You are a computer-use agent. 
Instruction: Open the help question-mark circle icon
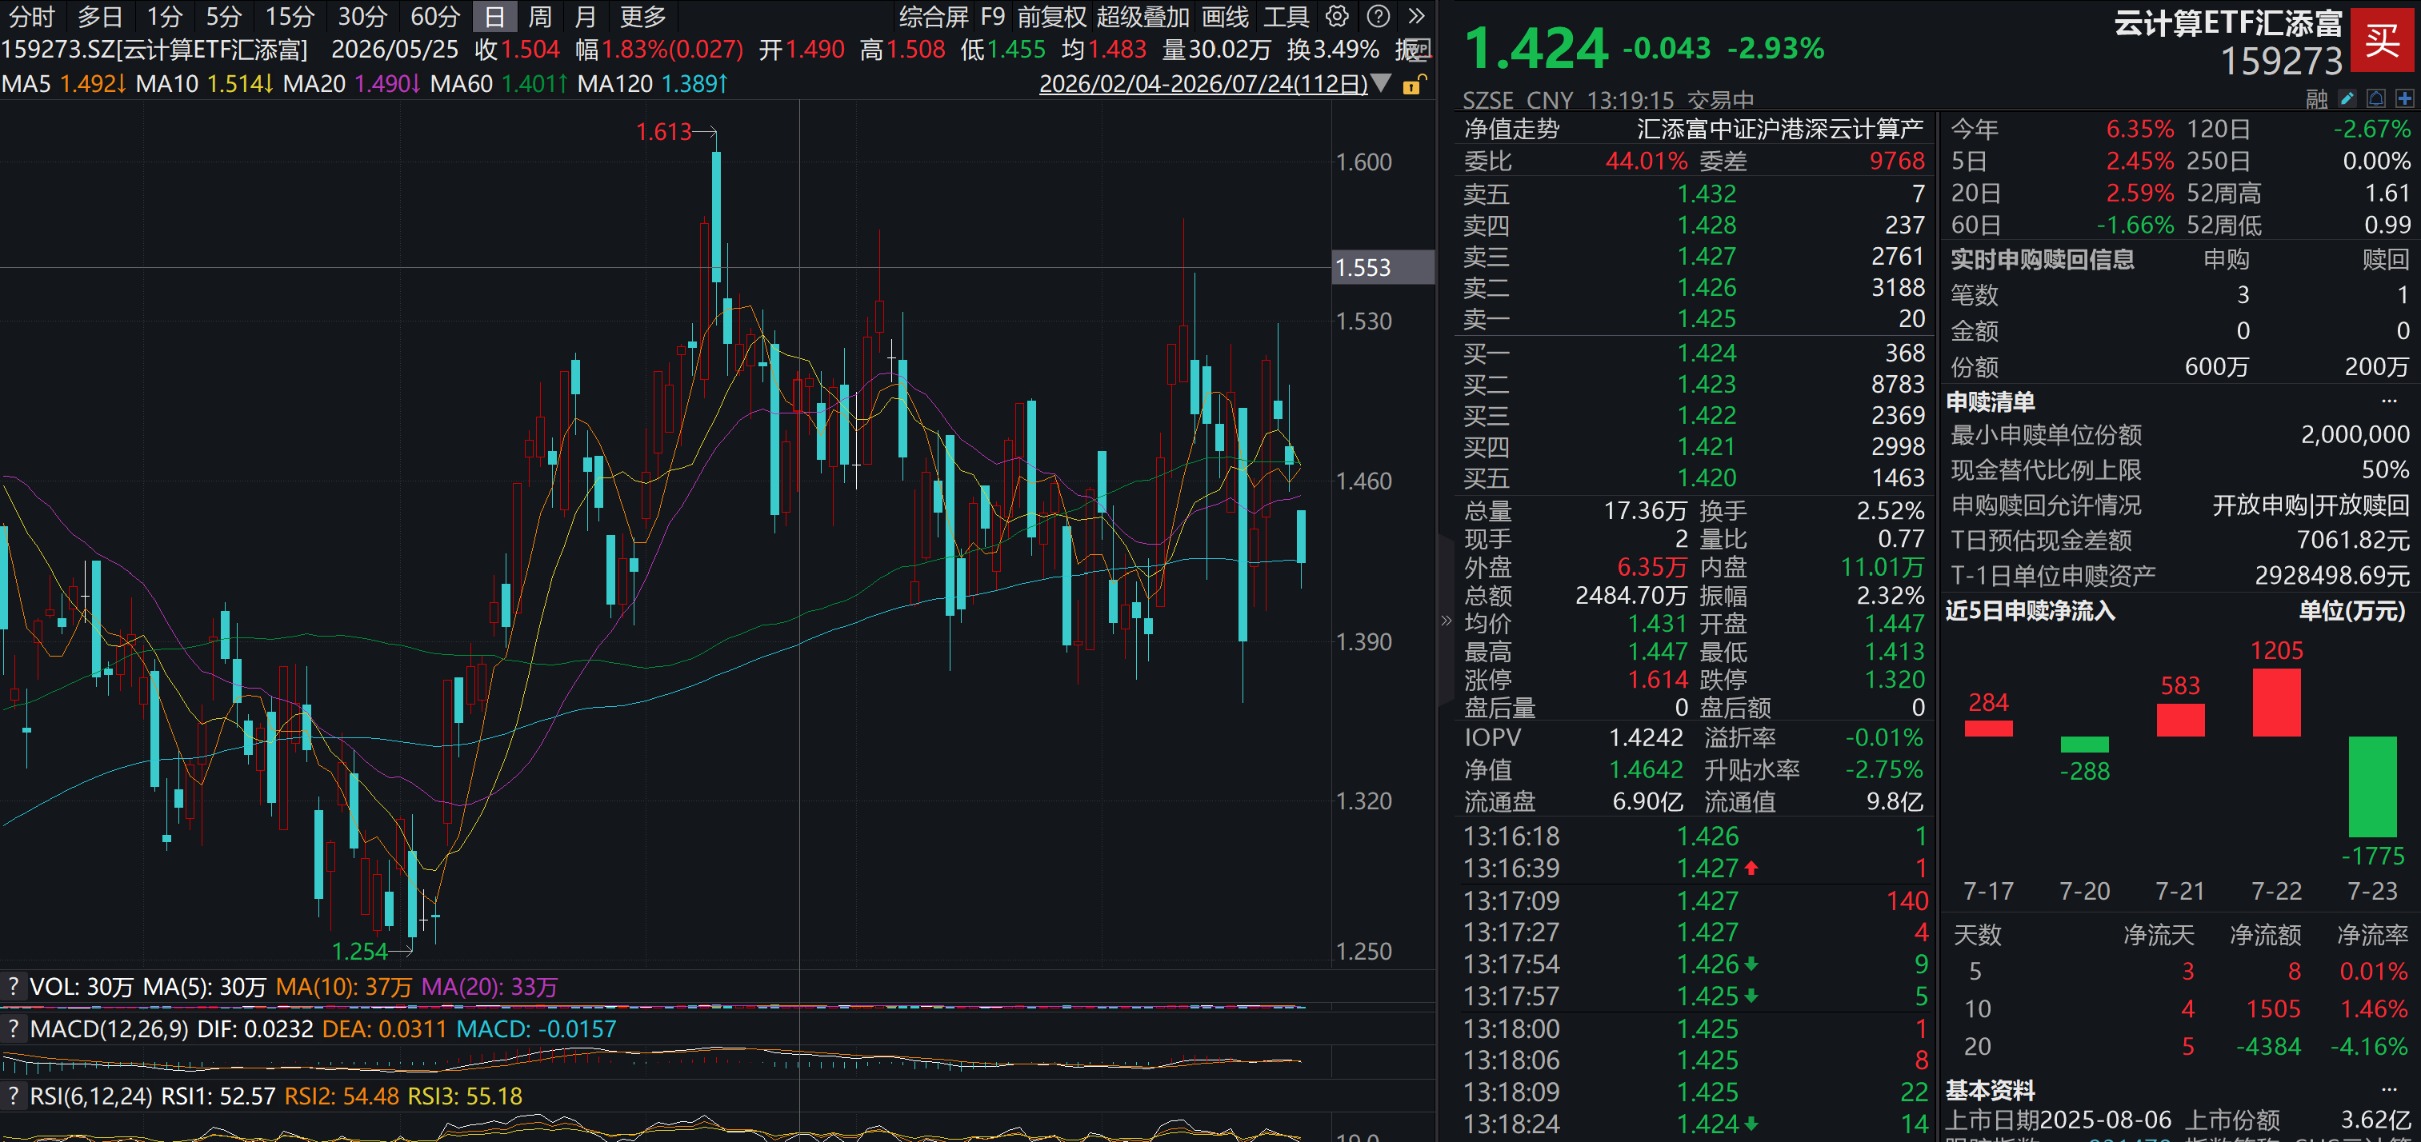(1378, 16)
